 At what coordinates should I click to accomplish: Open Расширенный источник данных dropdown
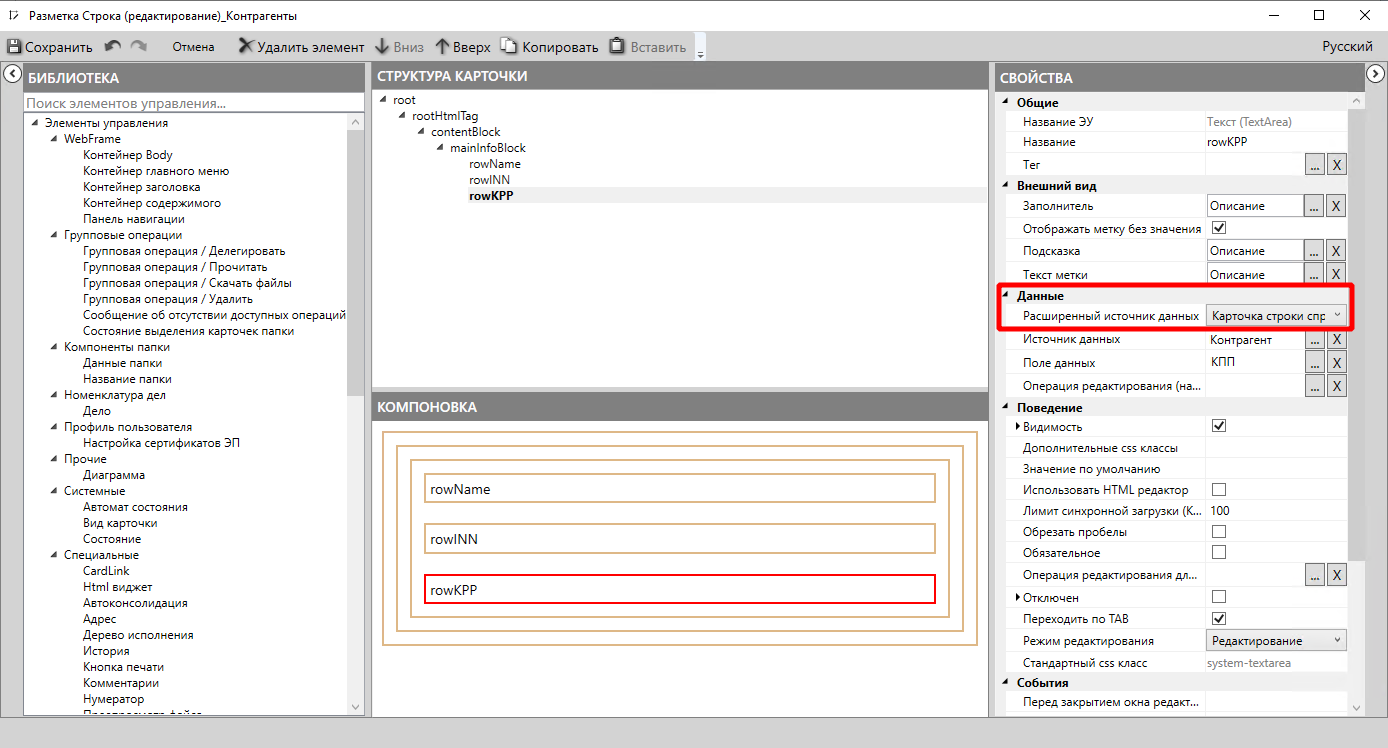(1276, 316)
